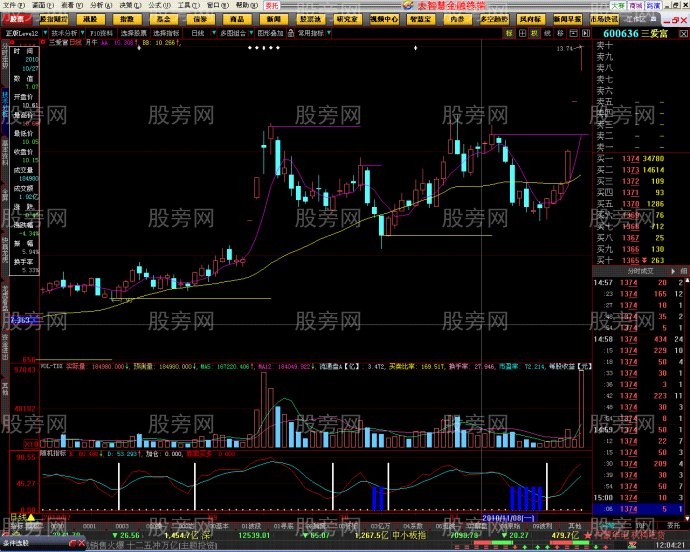Viewport: 690px width, 552px height.
Task: Open the 新闻早报 toolbar button
Action: [x=567, y=19]
